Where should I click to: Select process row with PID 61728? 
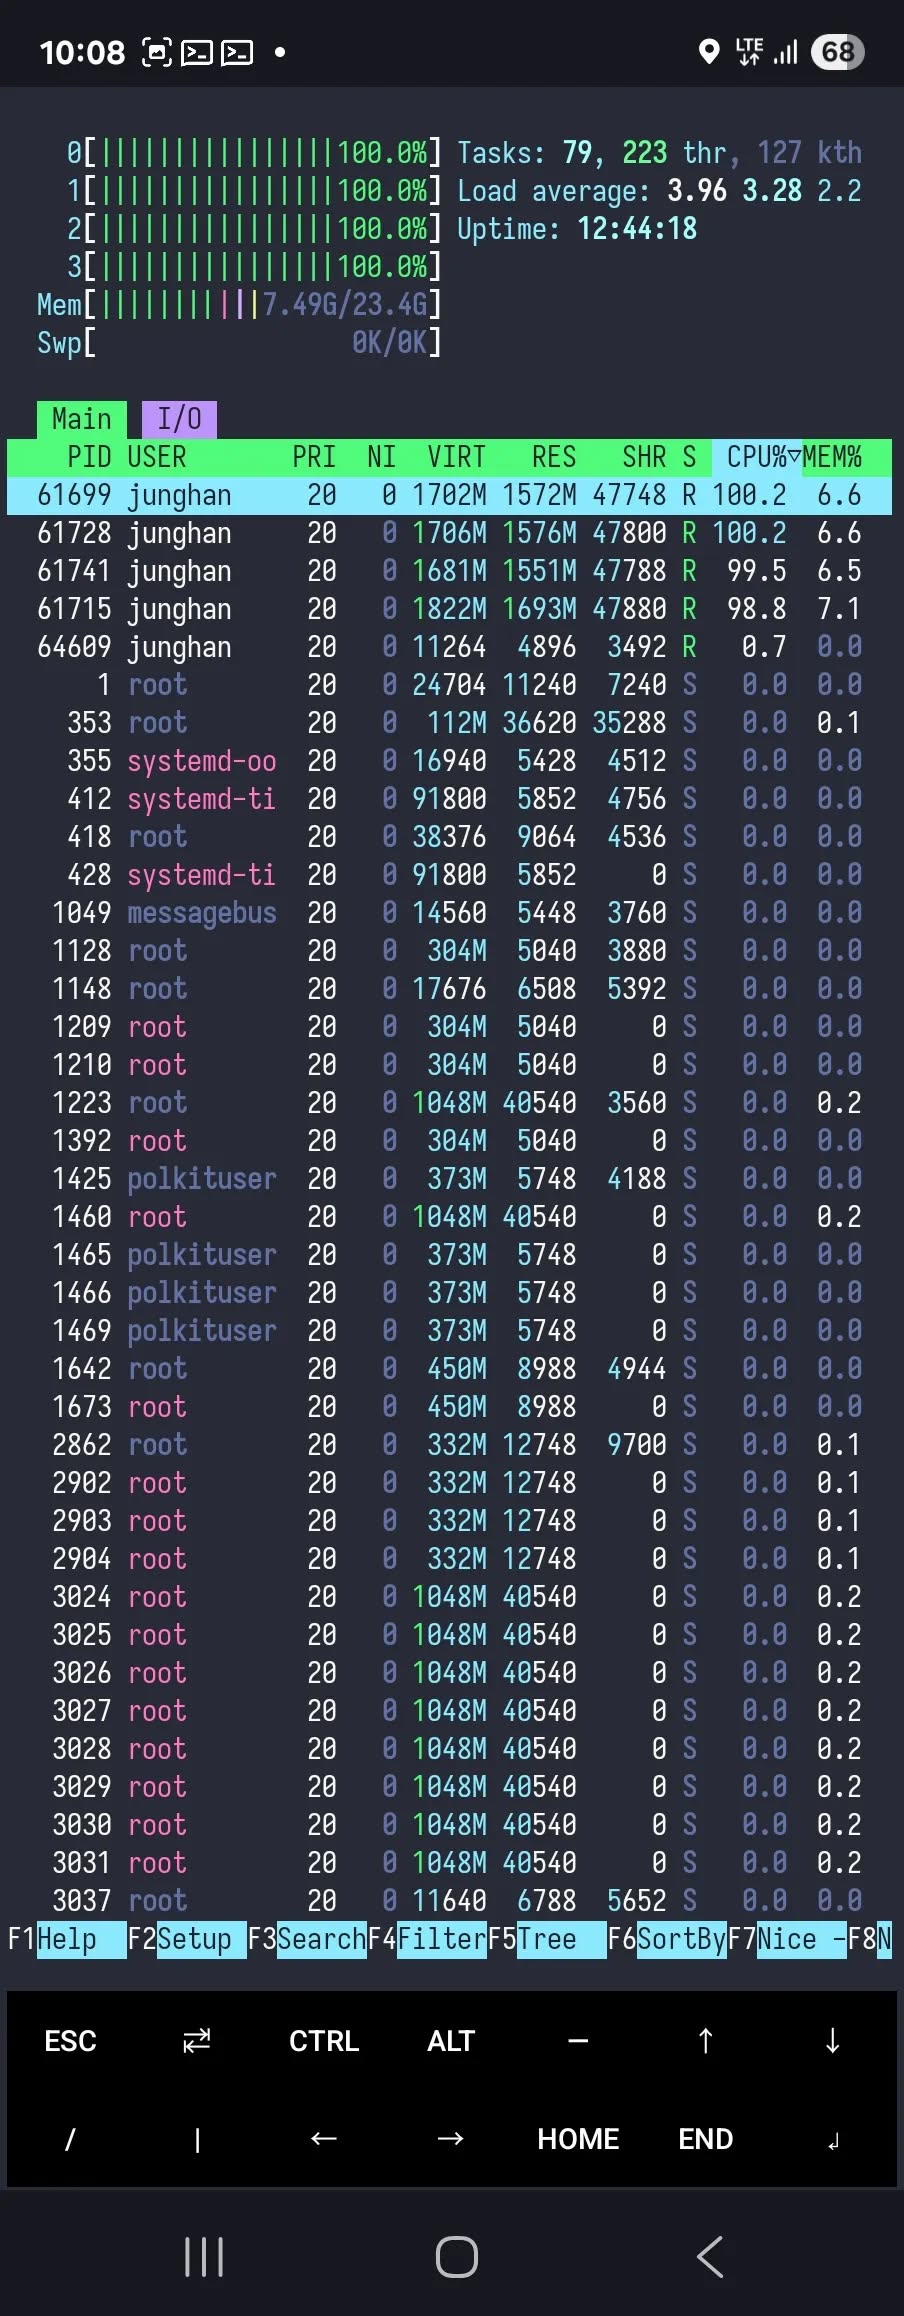pos(450,533)
